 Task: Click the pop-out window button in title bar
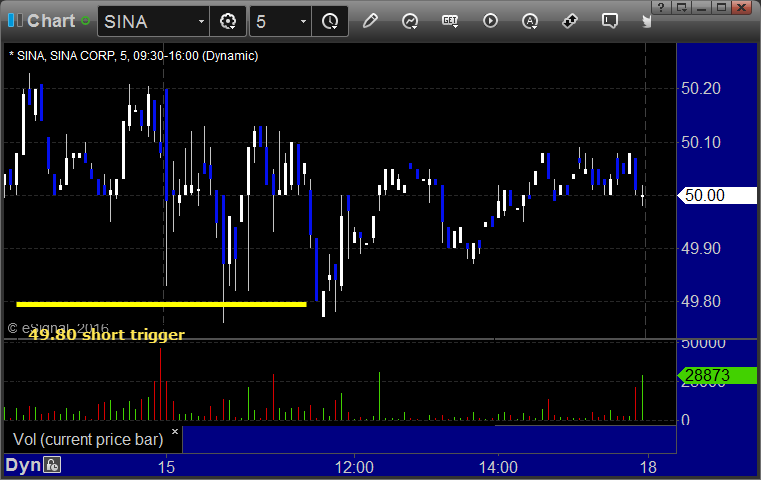click(681, 7)
